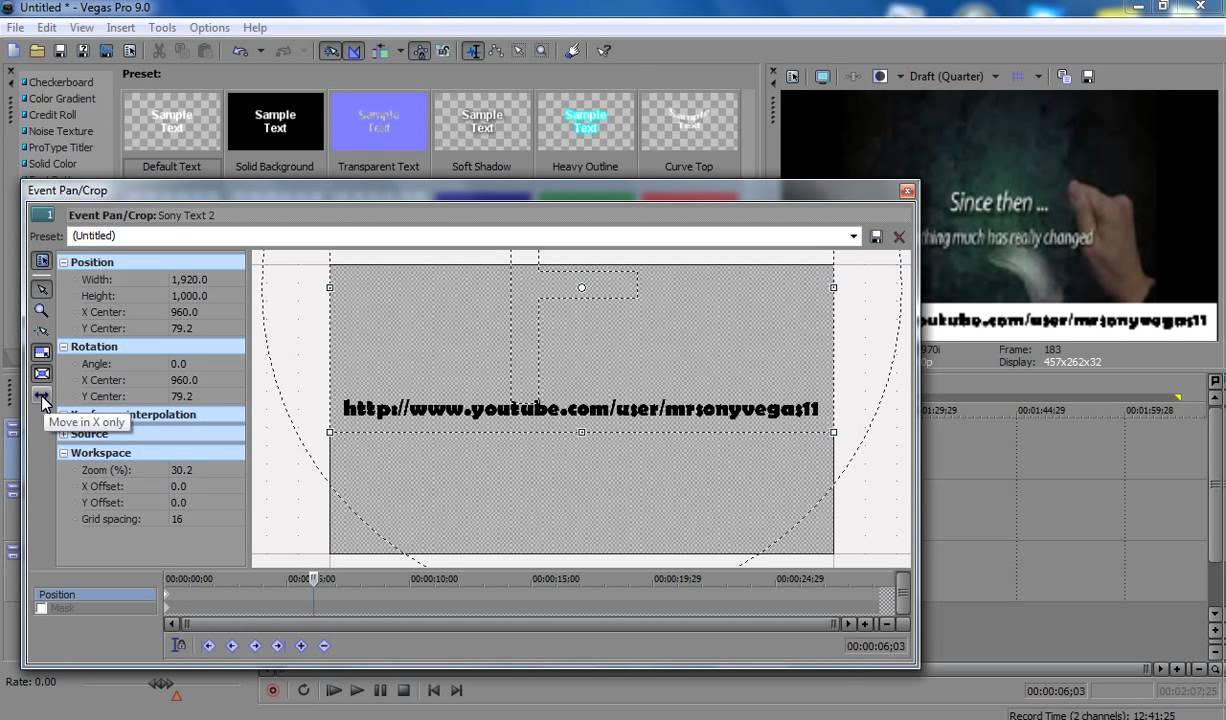Click Split Screen View icon in preview

tap(880, 76)
